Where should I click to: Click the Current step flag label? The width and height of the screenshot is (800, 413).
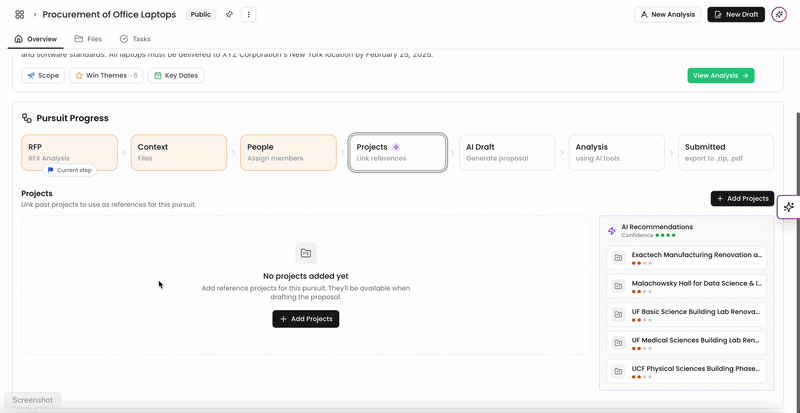click(69, 171)
